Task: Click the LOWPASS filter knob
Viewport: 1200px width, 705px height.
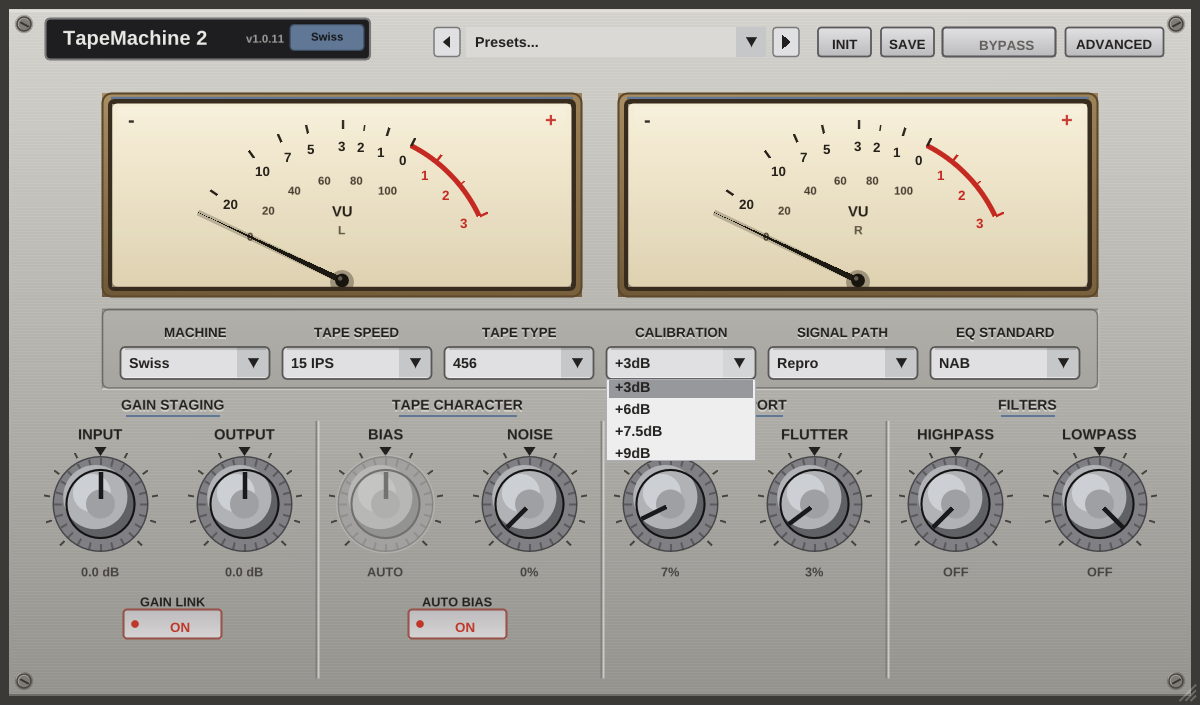Action: tap(1099, 503)
